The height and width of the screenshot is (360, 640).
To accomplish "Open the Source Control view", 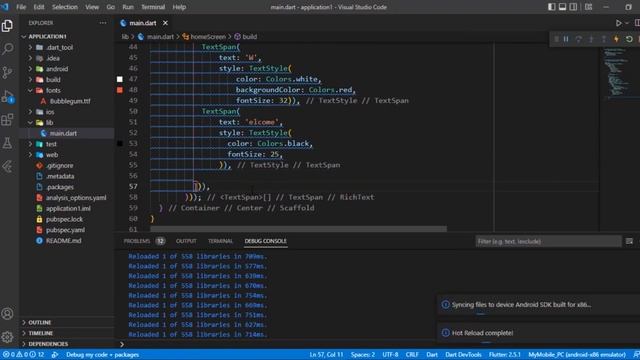I will click(x=7, y=73).
